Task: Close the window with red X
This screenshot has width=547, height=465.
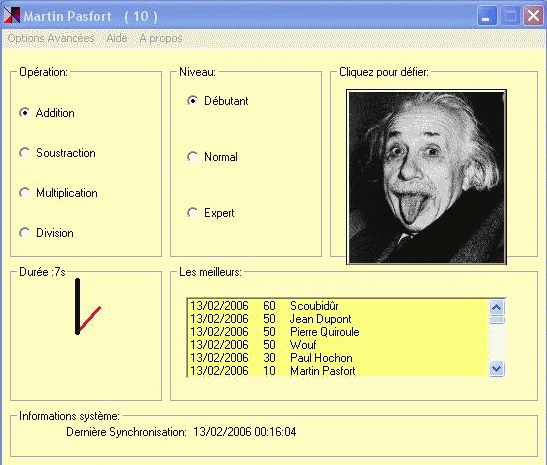Action: (533, 16)
